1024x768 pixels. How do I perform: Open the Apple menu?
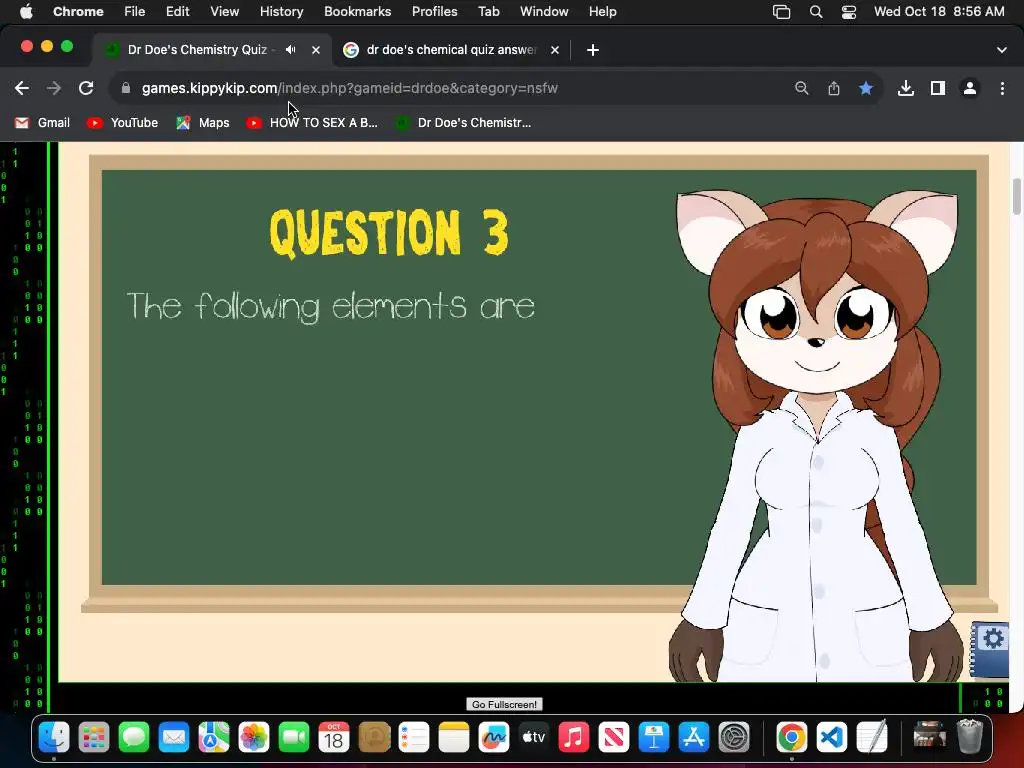[x=26, y=12]
